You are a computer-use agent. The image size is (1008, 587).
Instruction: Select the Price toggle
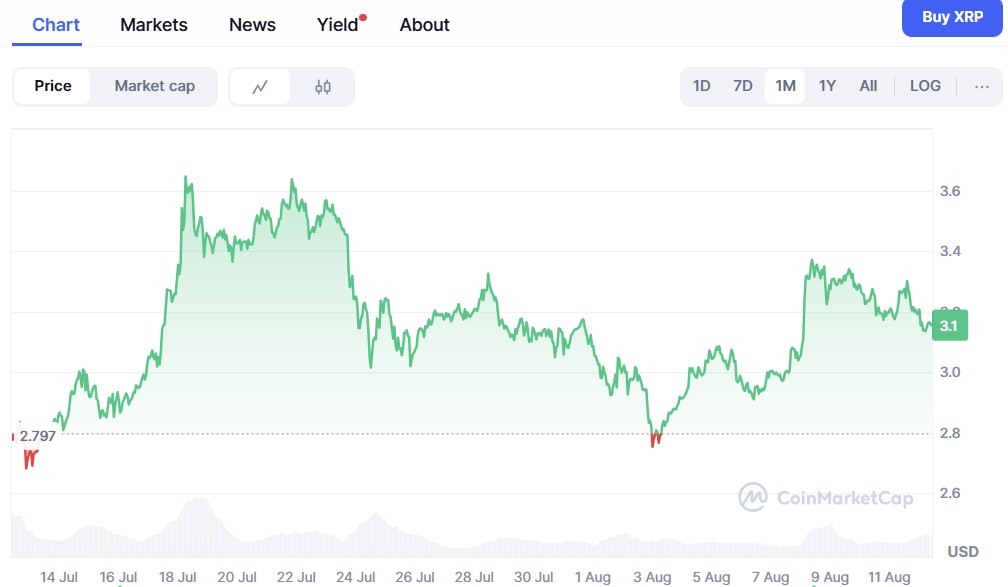(53, 86)
